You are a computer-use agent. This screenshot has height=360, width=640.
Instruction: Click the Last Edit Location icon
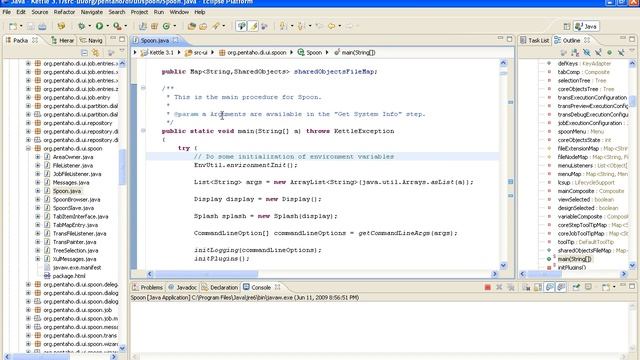coord(320,27)
